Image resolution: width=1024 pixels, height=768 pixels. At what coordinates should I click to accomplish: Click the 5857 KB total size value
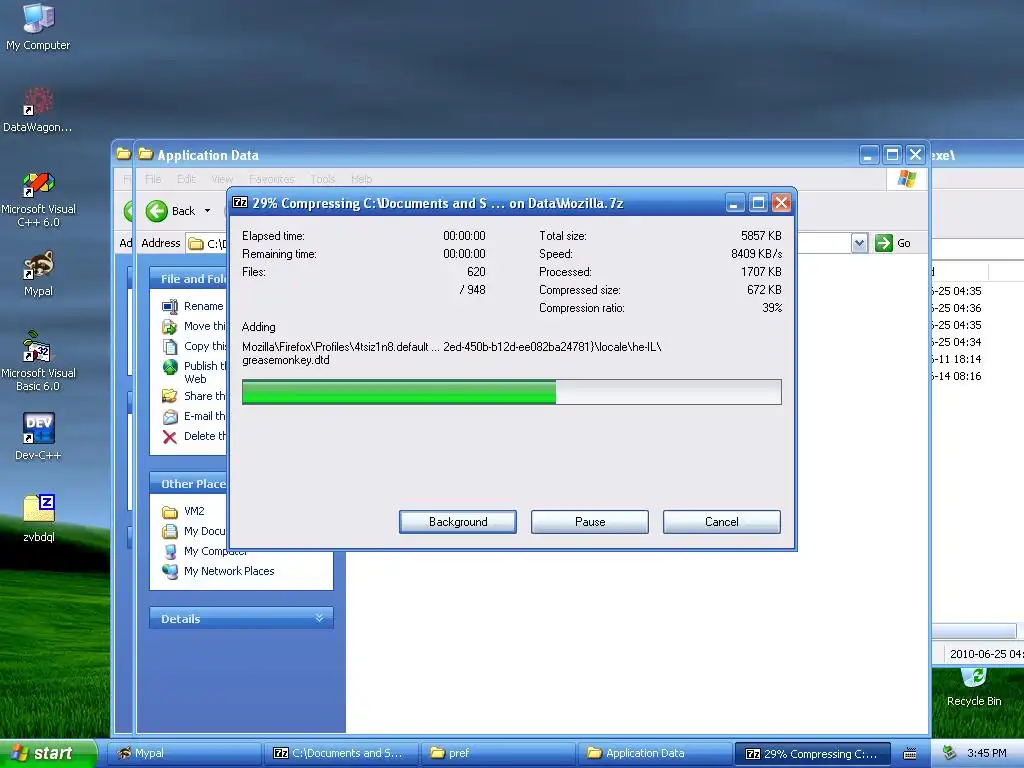click(761, 235)
